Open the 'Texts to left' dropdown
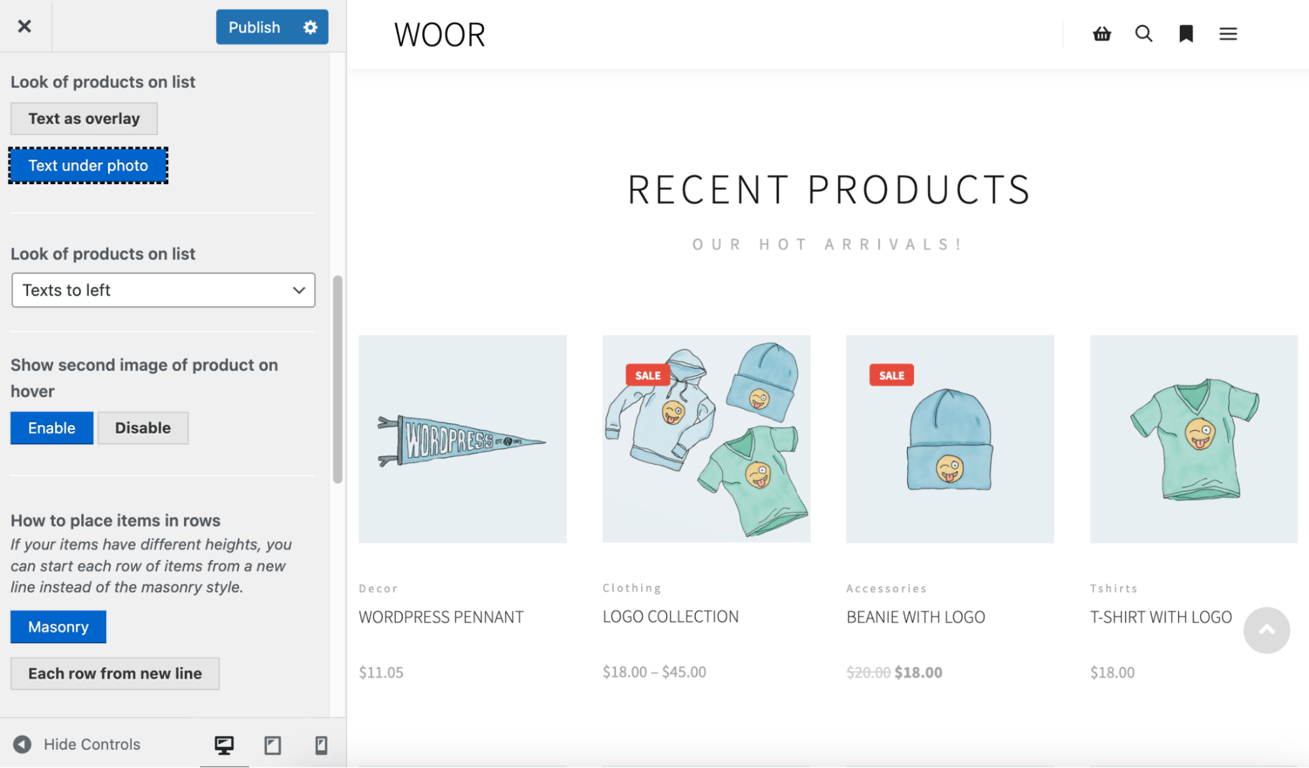 point(163,290)
